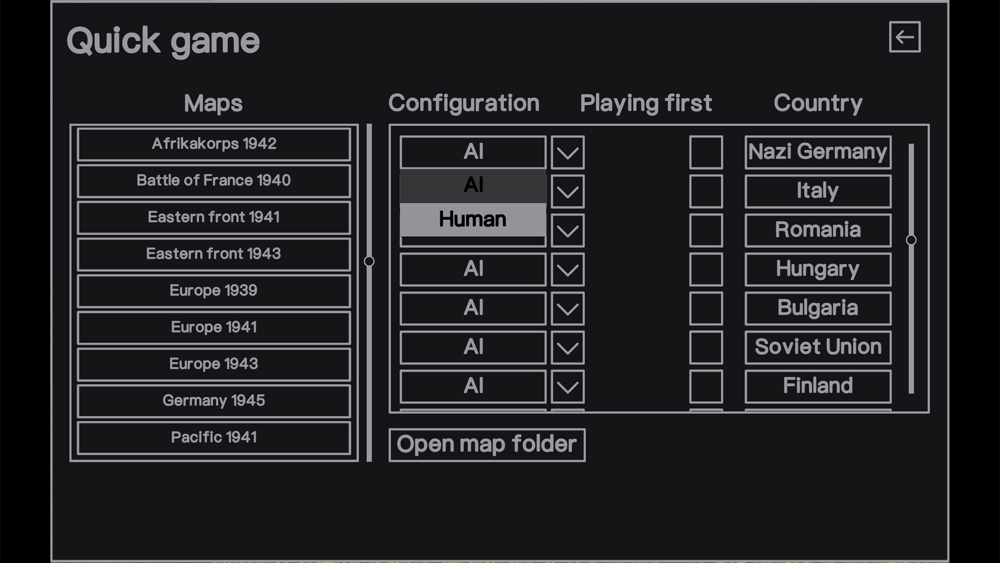
Task: Choose the Eastern front 1943 map
Action: tap(214, 254)
